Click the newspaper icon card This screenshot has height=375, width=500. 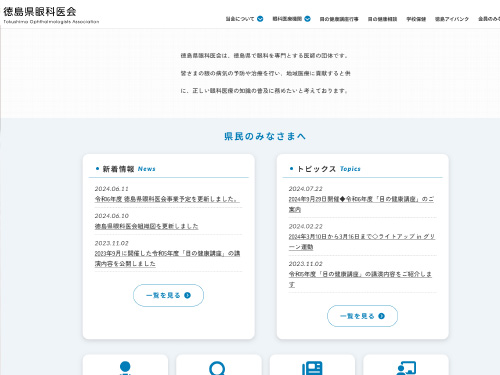[x=312, y=365]
